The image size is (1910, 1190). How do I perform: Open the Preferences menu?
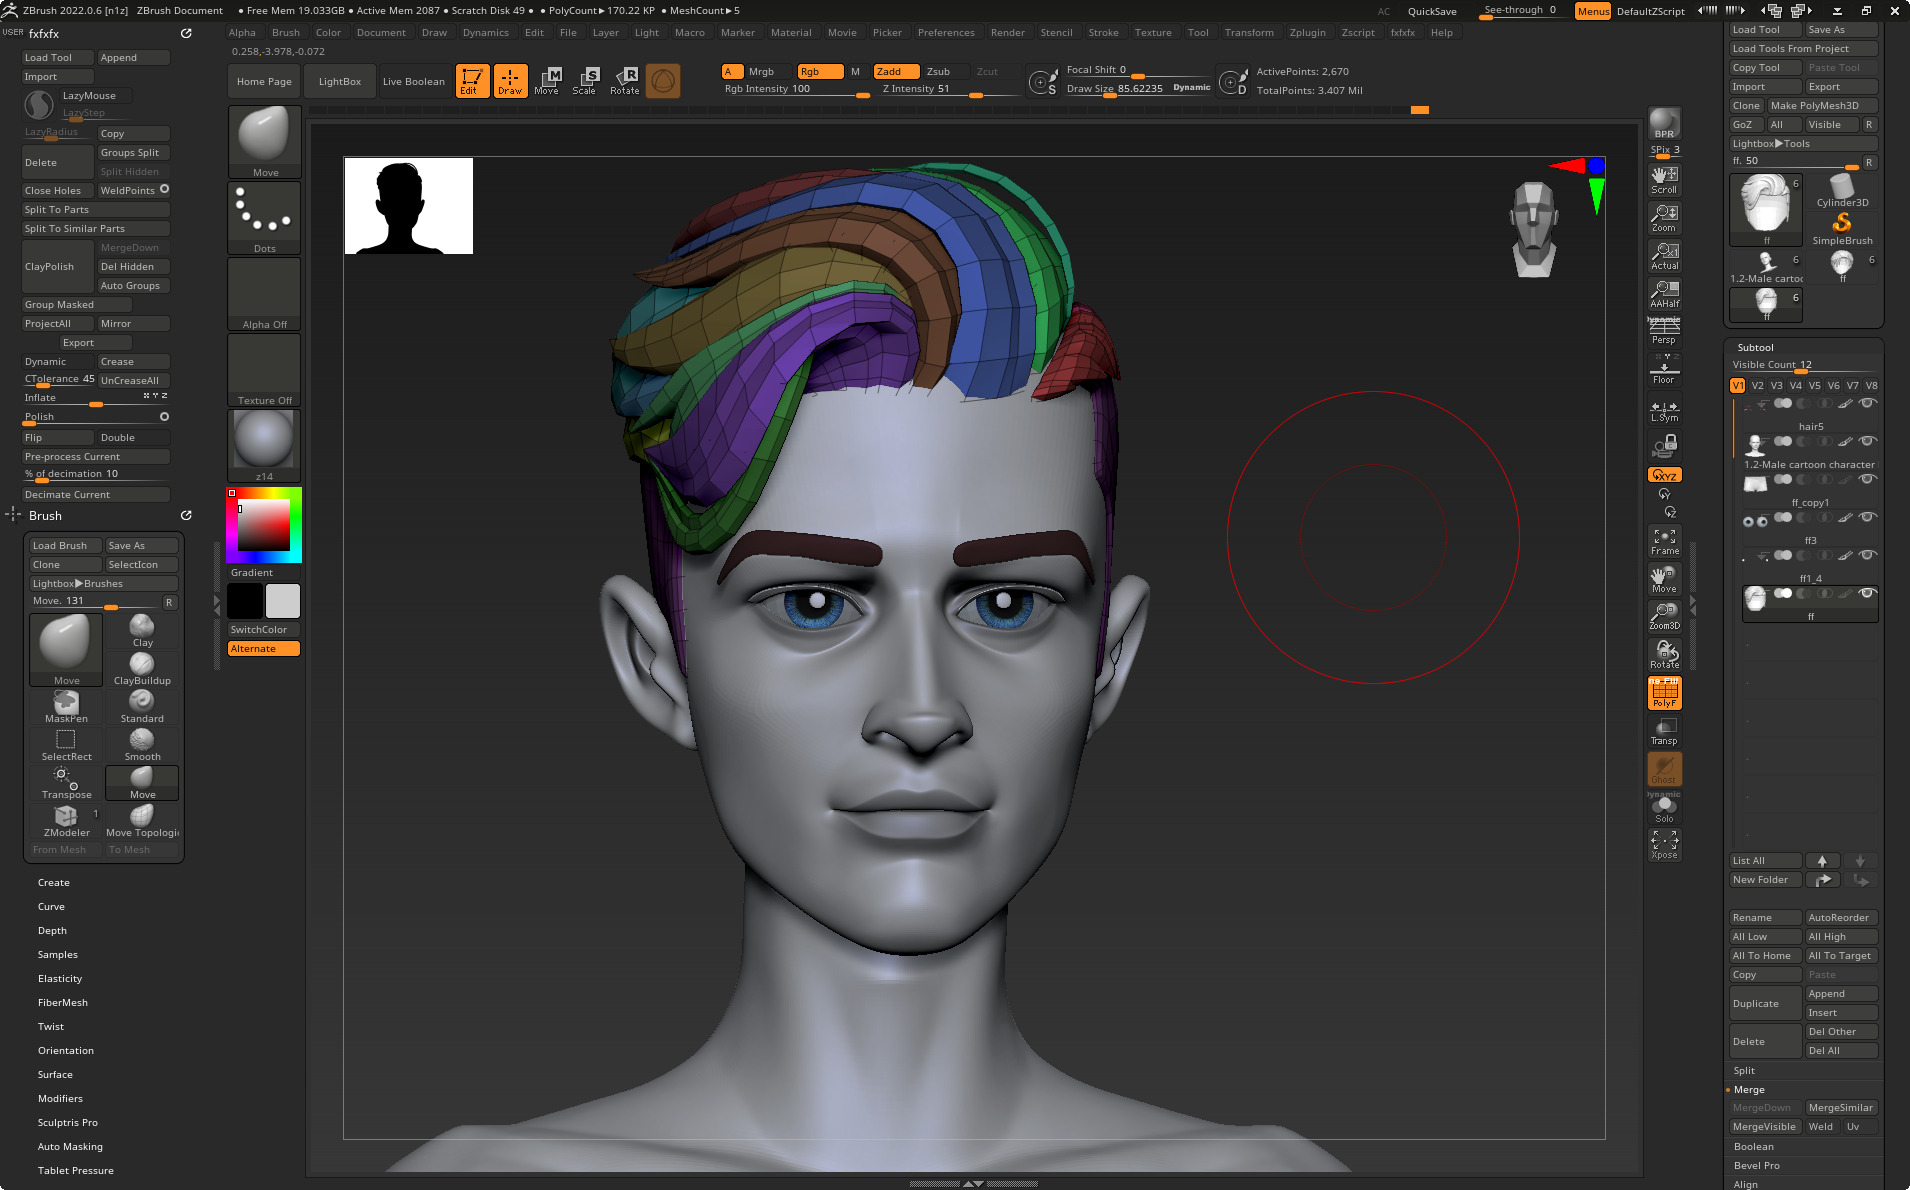946,33
